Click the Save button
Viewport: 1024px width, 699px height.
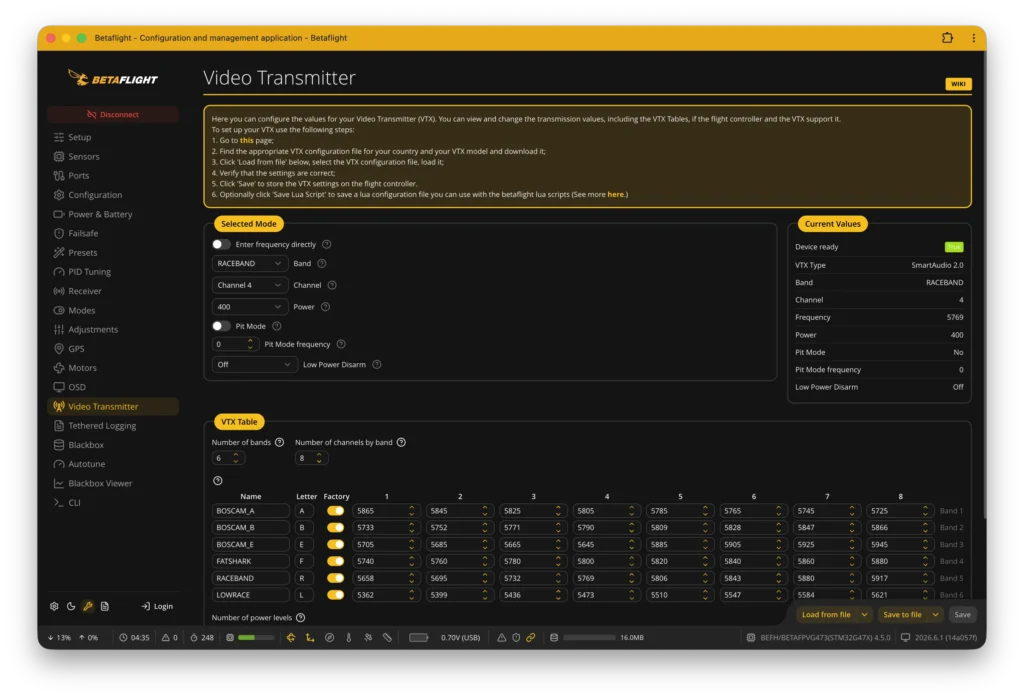pos(962,615)
